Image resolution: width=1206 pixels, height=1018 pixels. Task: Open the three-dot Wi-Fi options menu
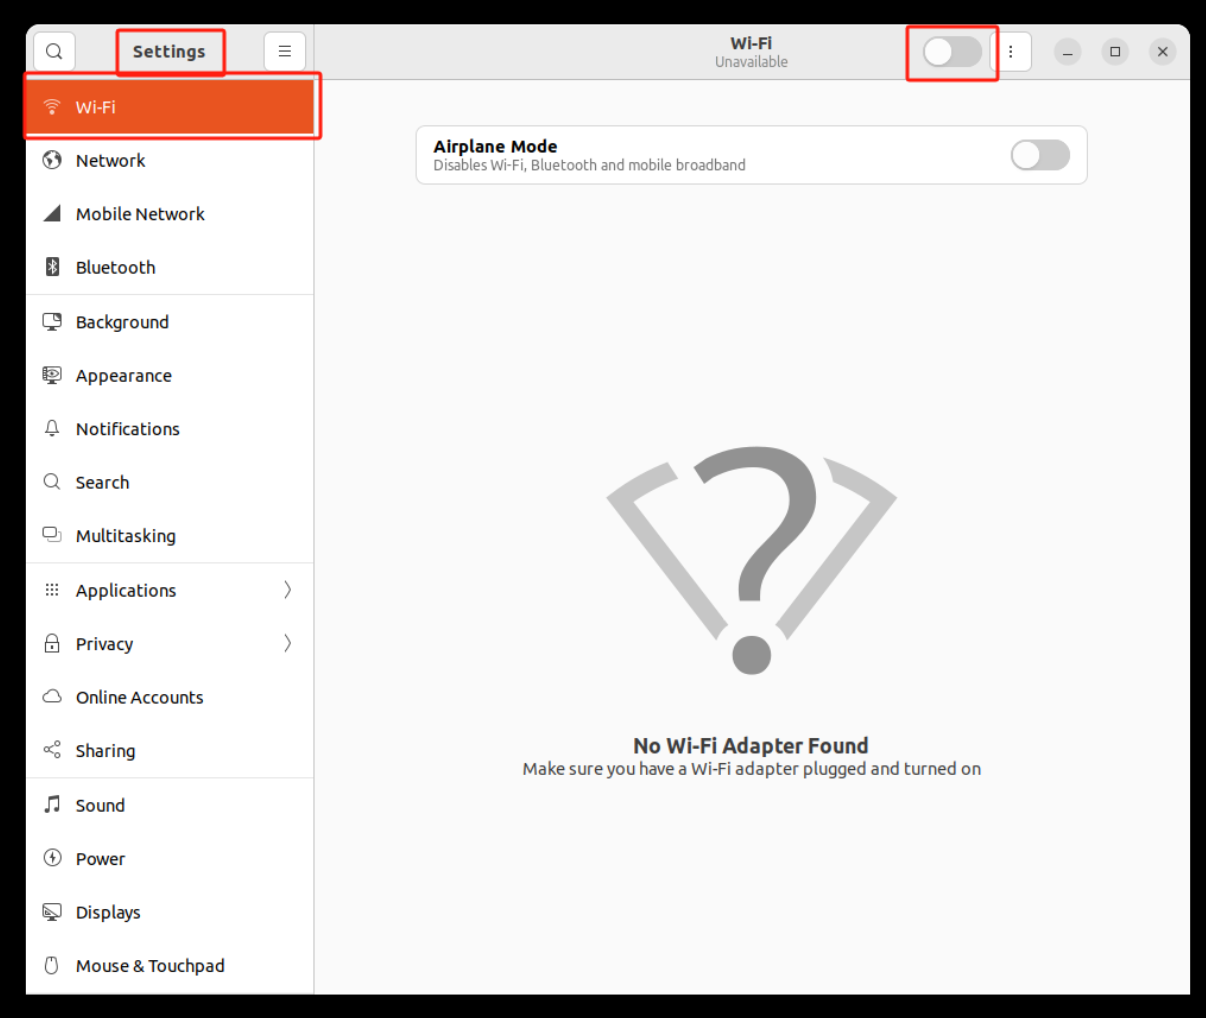click(1011, 52)
